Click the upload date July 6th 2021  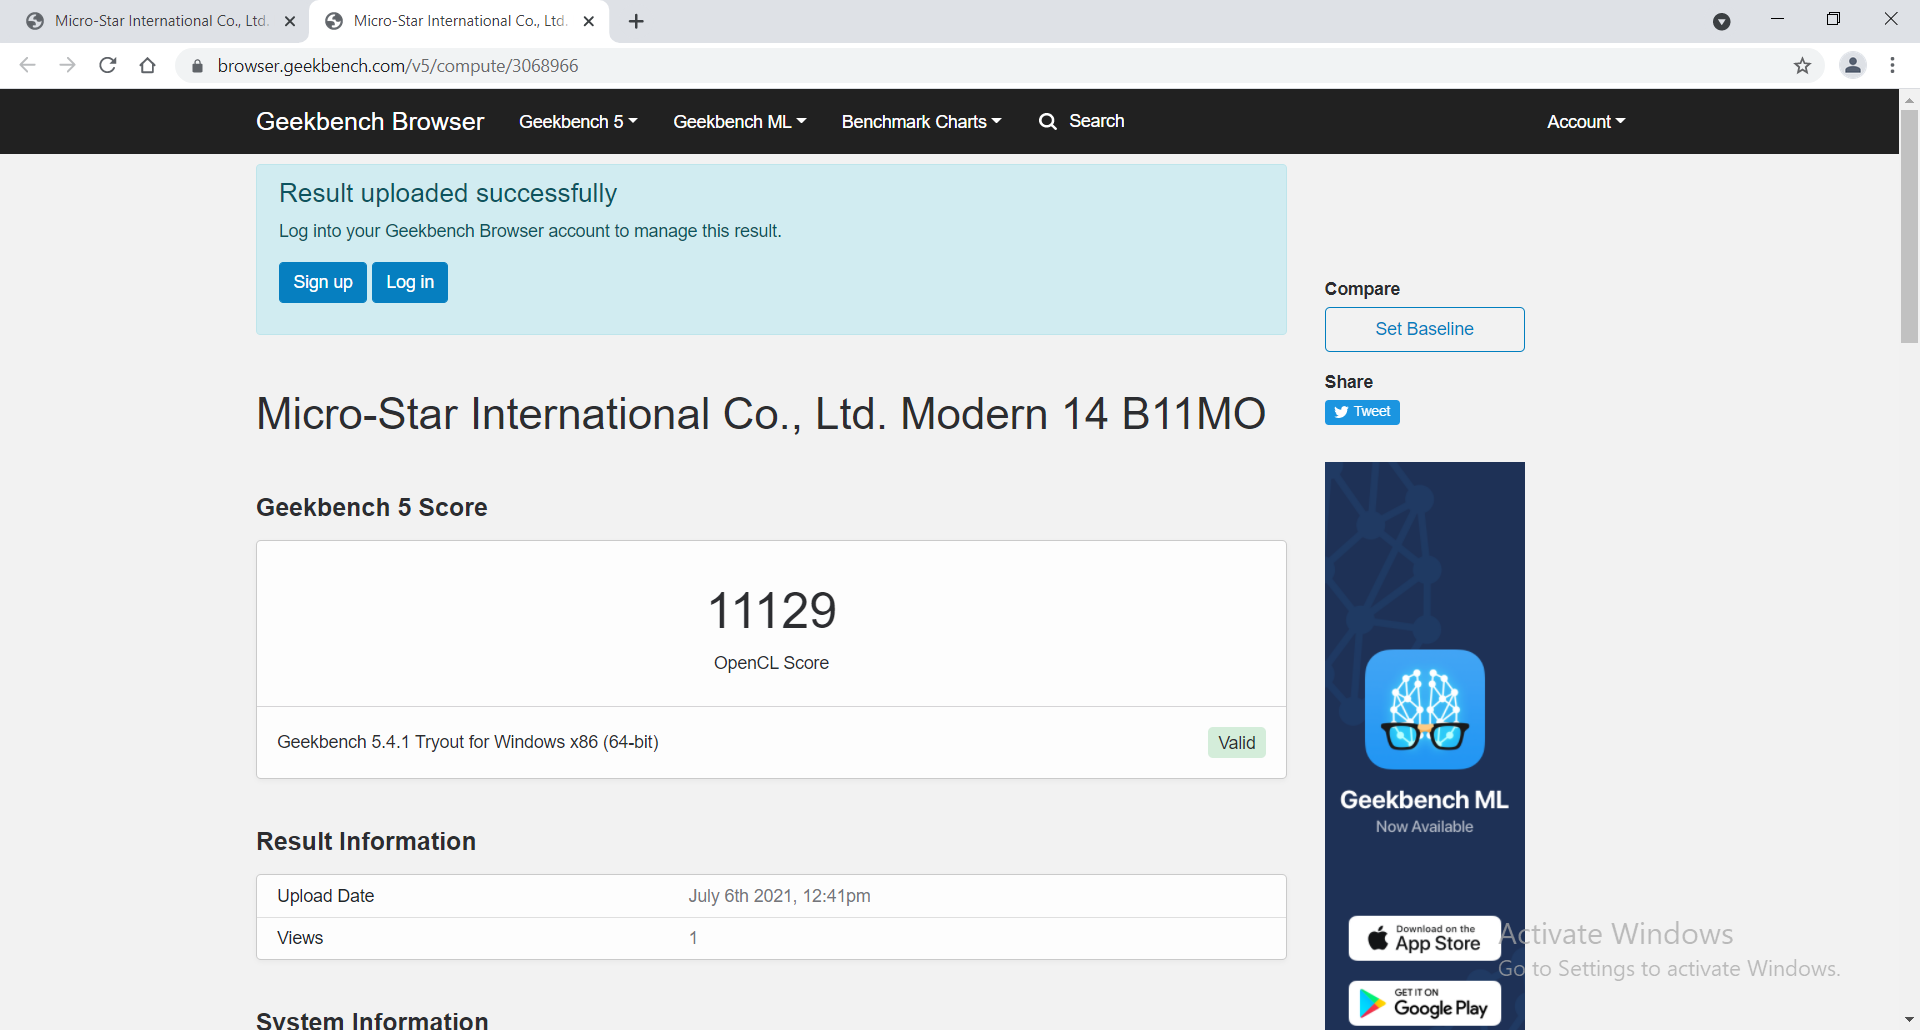[779, 896]
